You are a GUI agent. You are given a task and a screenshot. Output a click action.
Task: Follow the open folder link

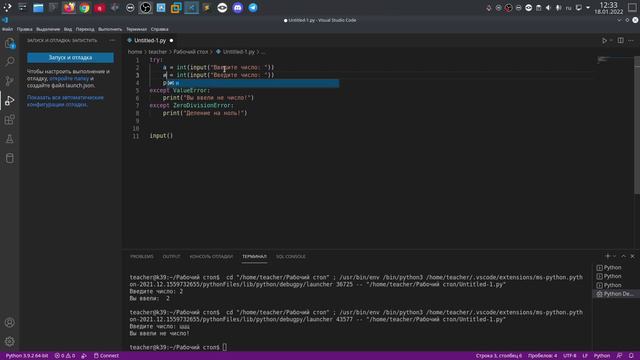[x=69, y=78]
